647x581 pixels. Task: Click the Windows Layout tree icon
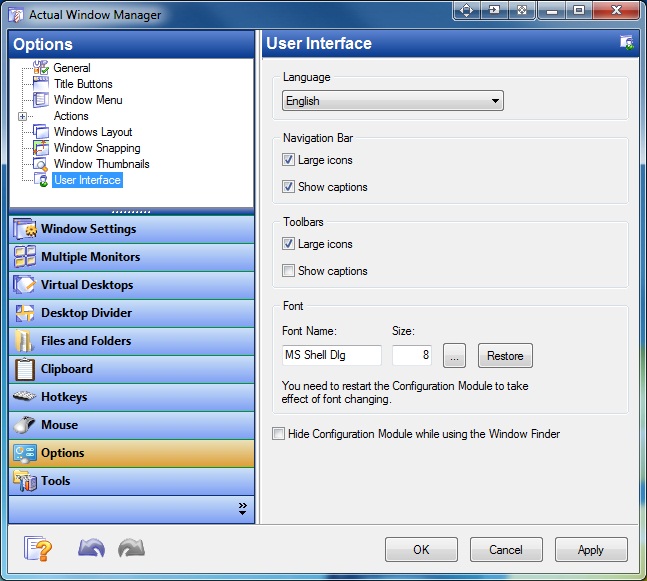(x=41, y=132)
